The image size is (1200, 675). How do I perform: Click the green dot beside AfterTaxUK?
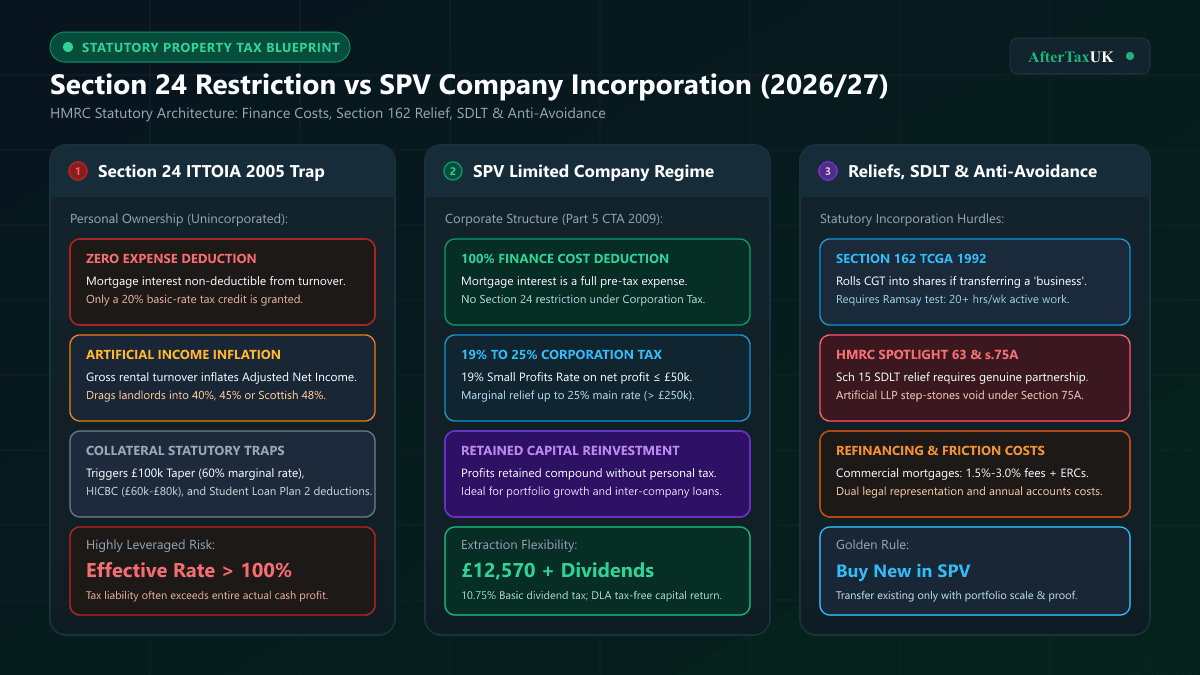pos(1130,57)
